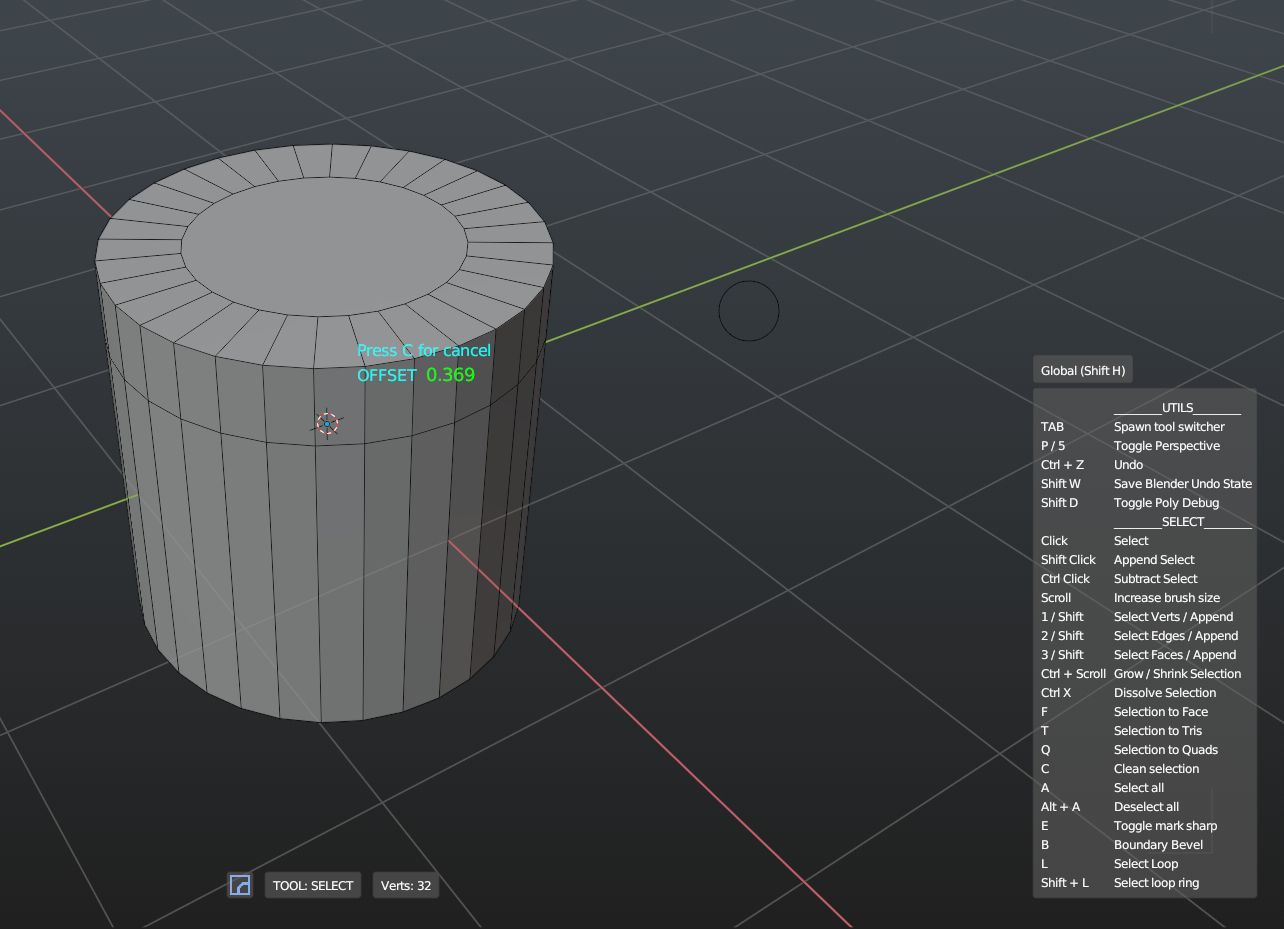
Task: Click the Boundary Bevel entry
Action: 1158,845
